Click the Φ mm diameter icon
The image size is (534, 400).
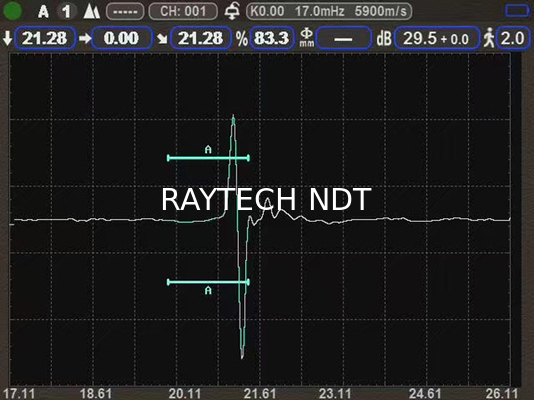(x=307, y=38)
